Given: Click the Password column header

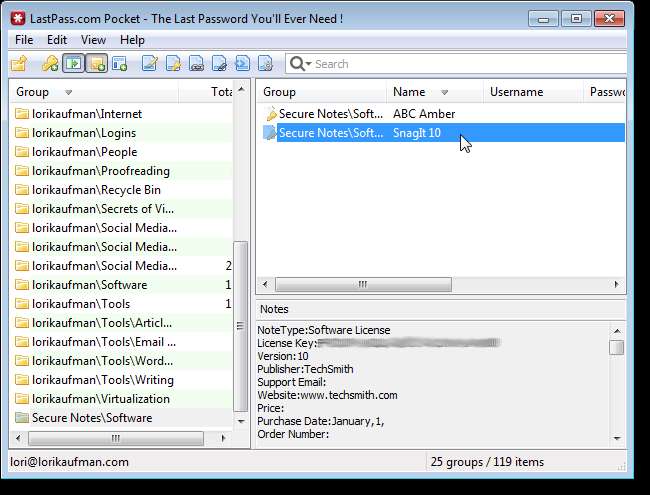Looking at the screenshot, I should tap(604, 92).
